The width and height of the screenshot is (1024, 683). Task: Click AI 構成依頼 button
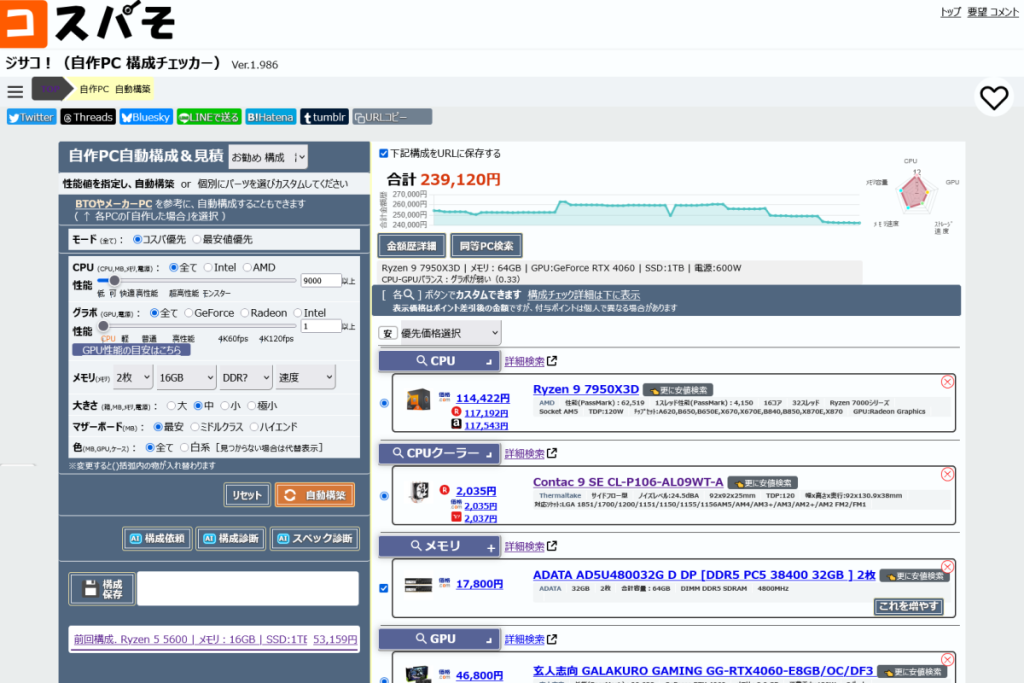[157, 539]
